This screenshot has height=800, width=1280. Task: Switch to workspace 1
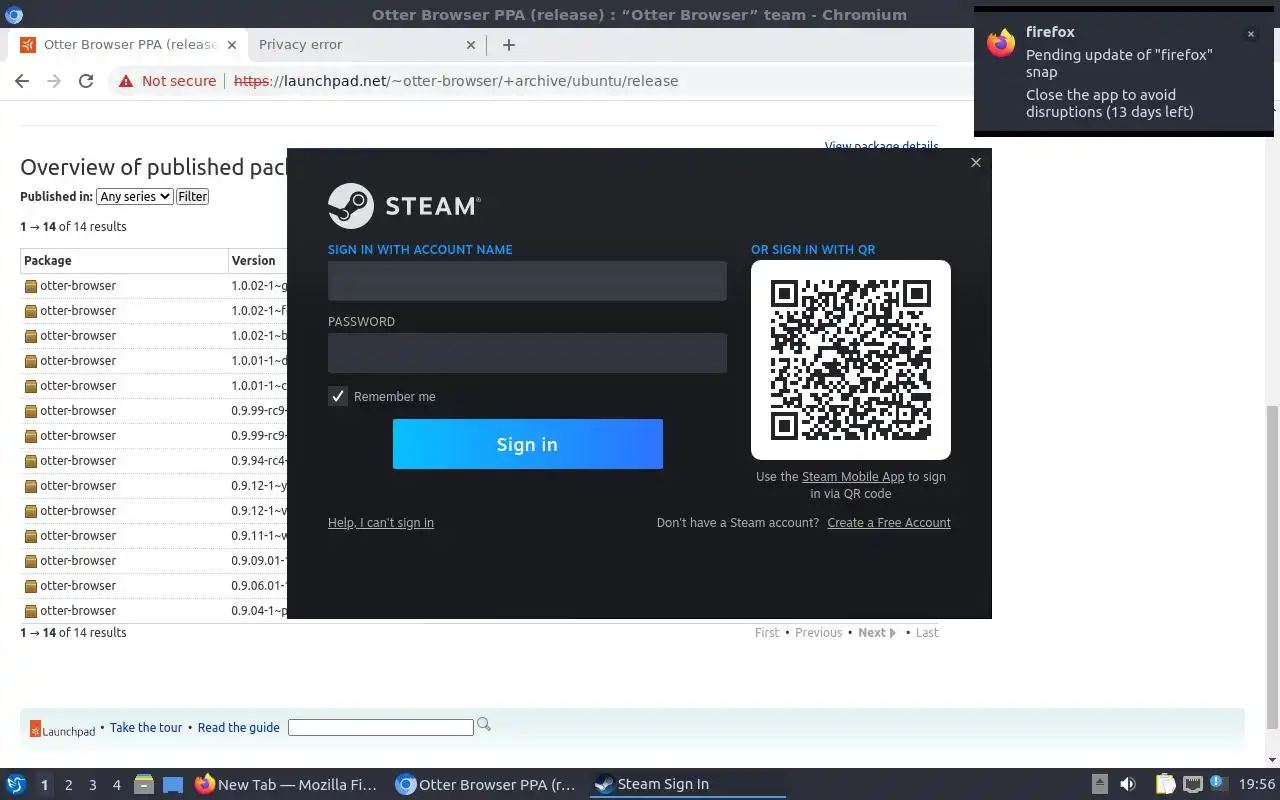point(44,785)
